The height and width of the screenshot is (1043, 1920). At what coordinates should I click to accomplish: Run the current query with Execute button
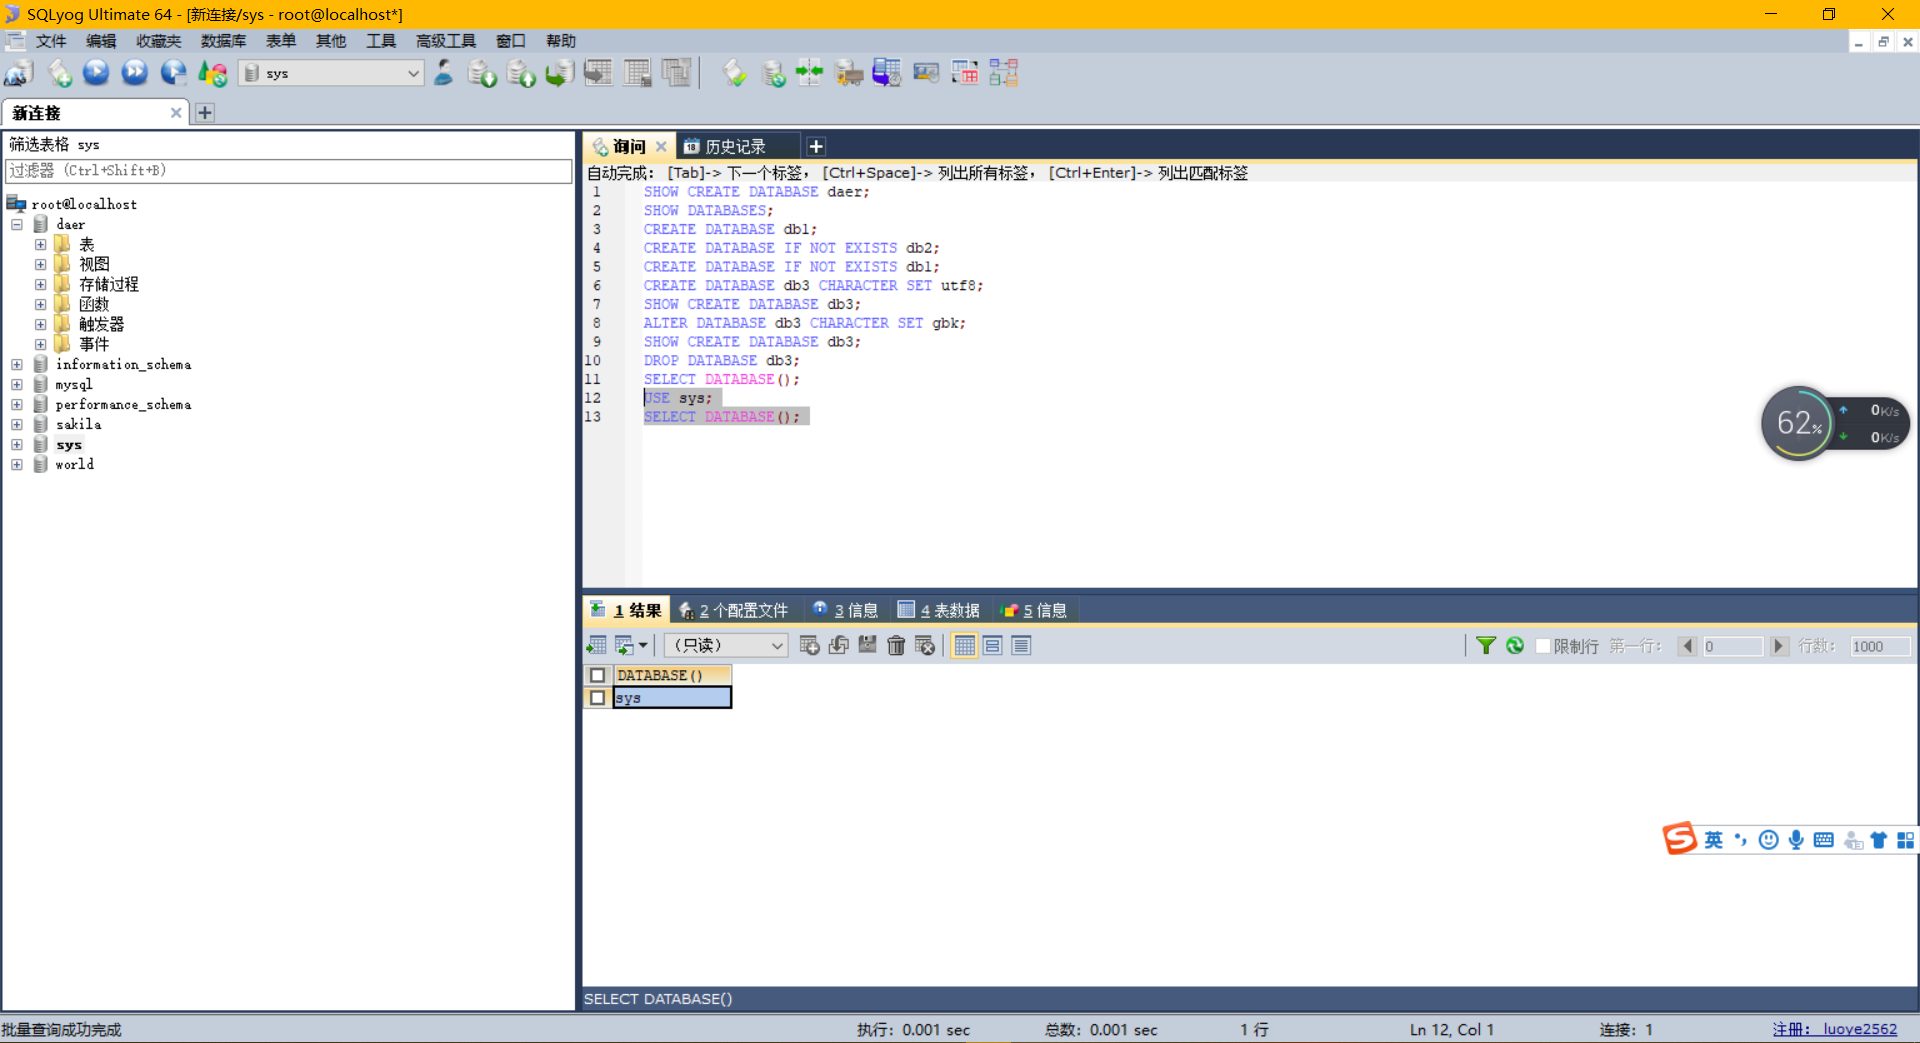coord(96,73)
